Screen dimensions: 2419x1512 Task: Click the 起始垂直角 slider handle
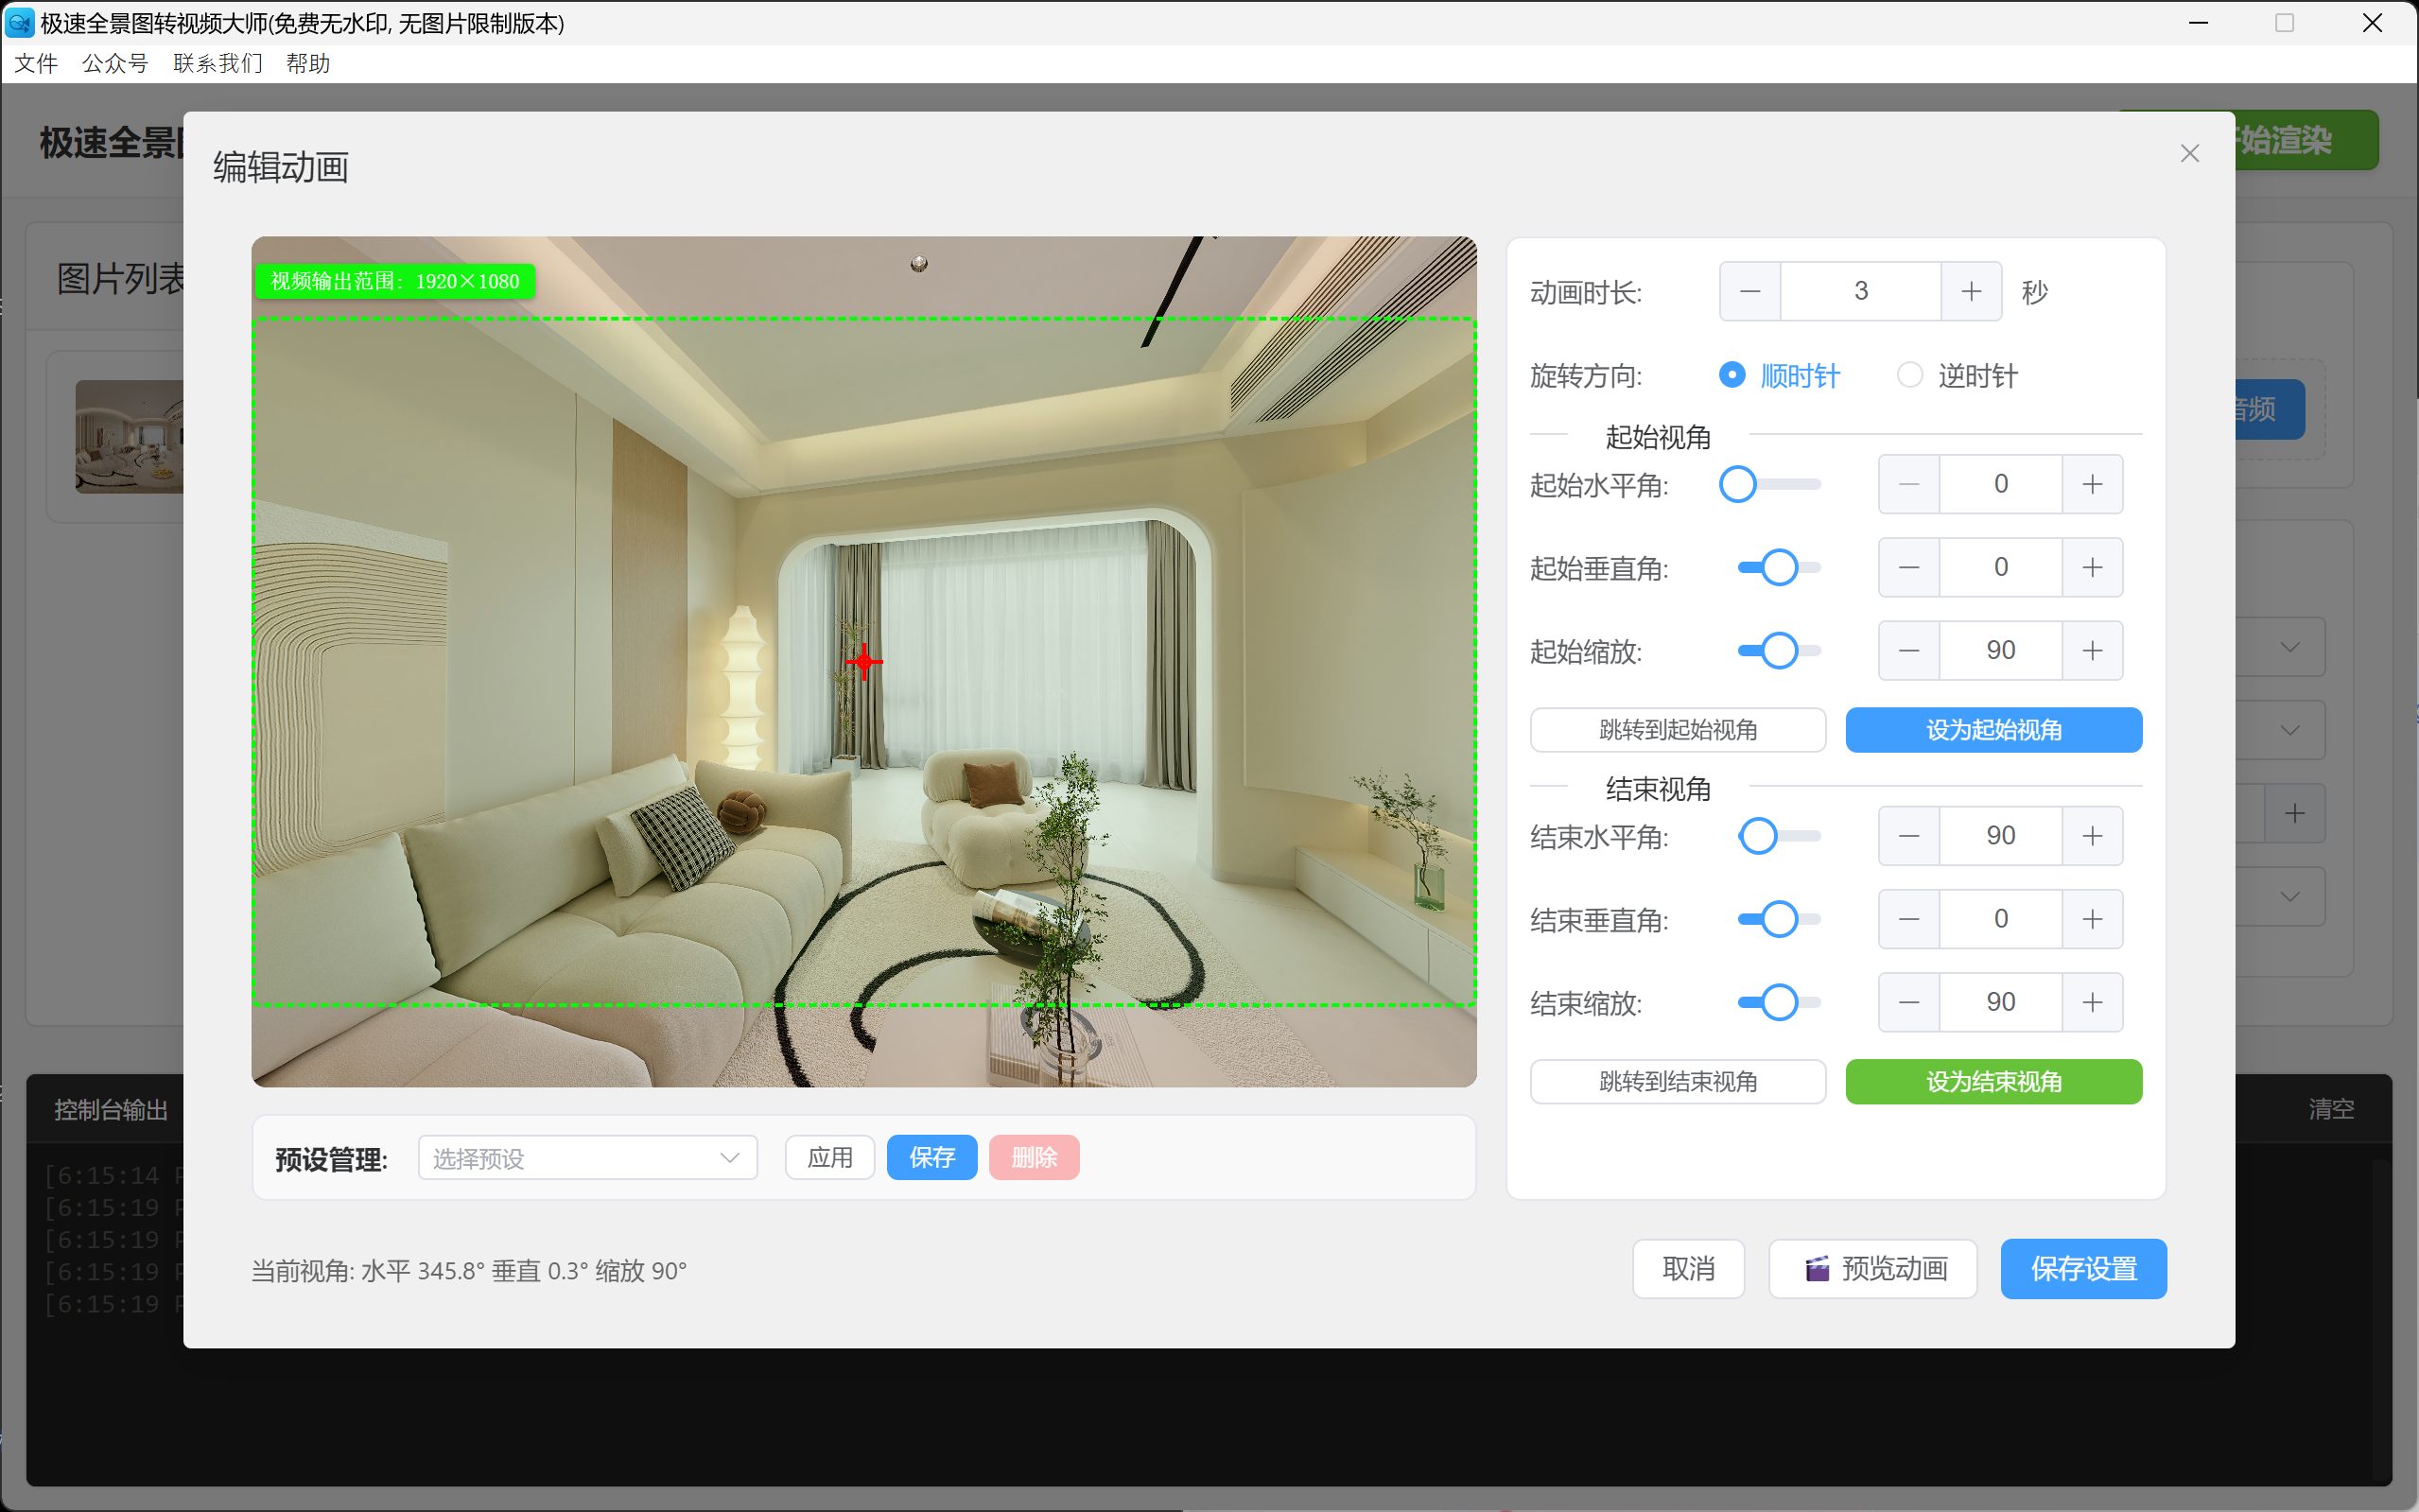1779,568
